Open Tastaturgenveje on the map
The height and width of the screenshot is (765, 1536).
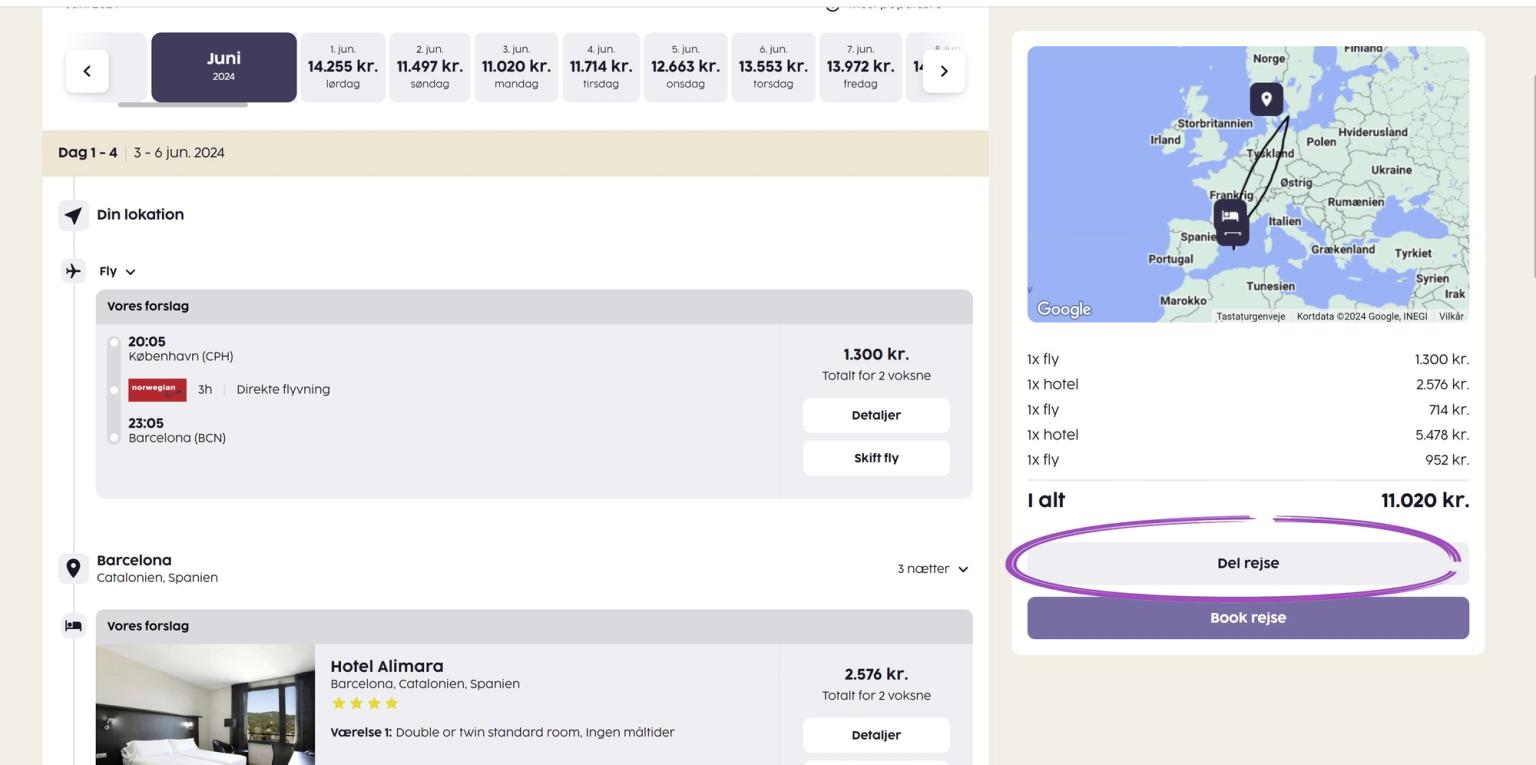coord(1250,316)
